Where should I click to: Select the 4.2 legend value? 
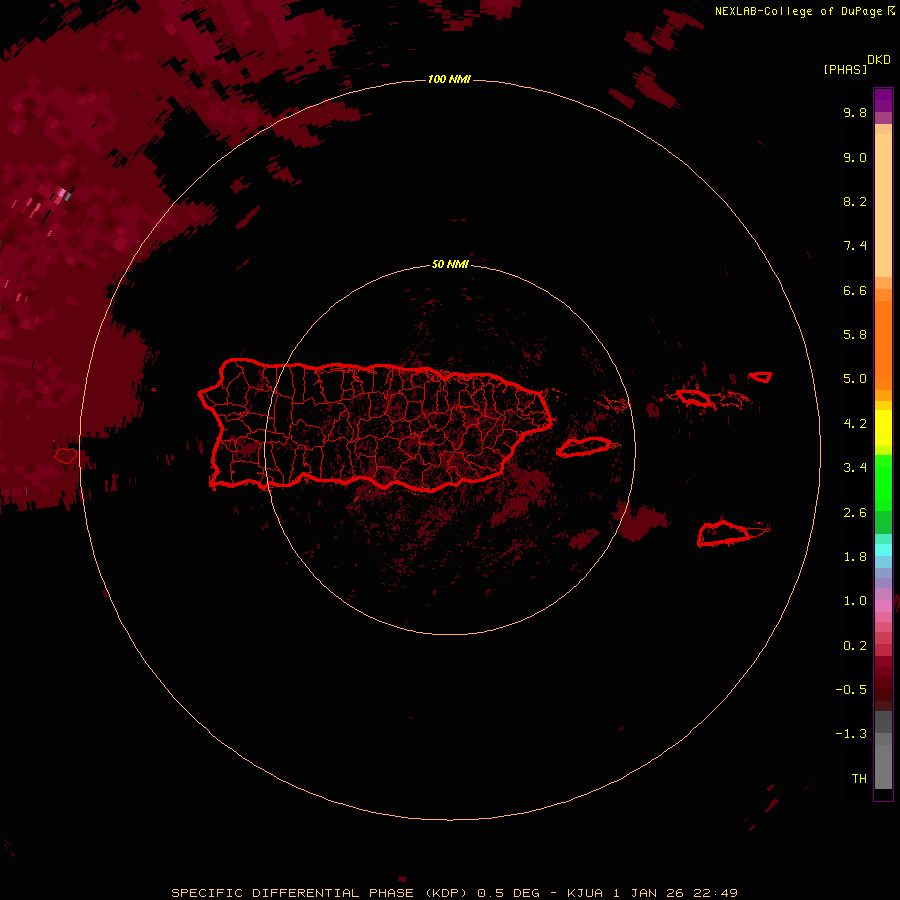coord(855,424)
